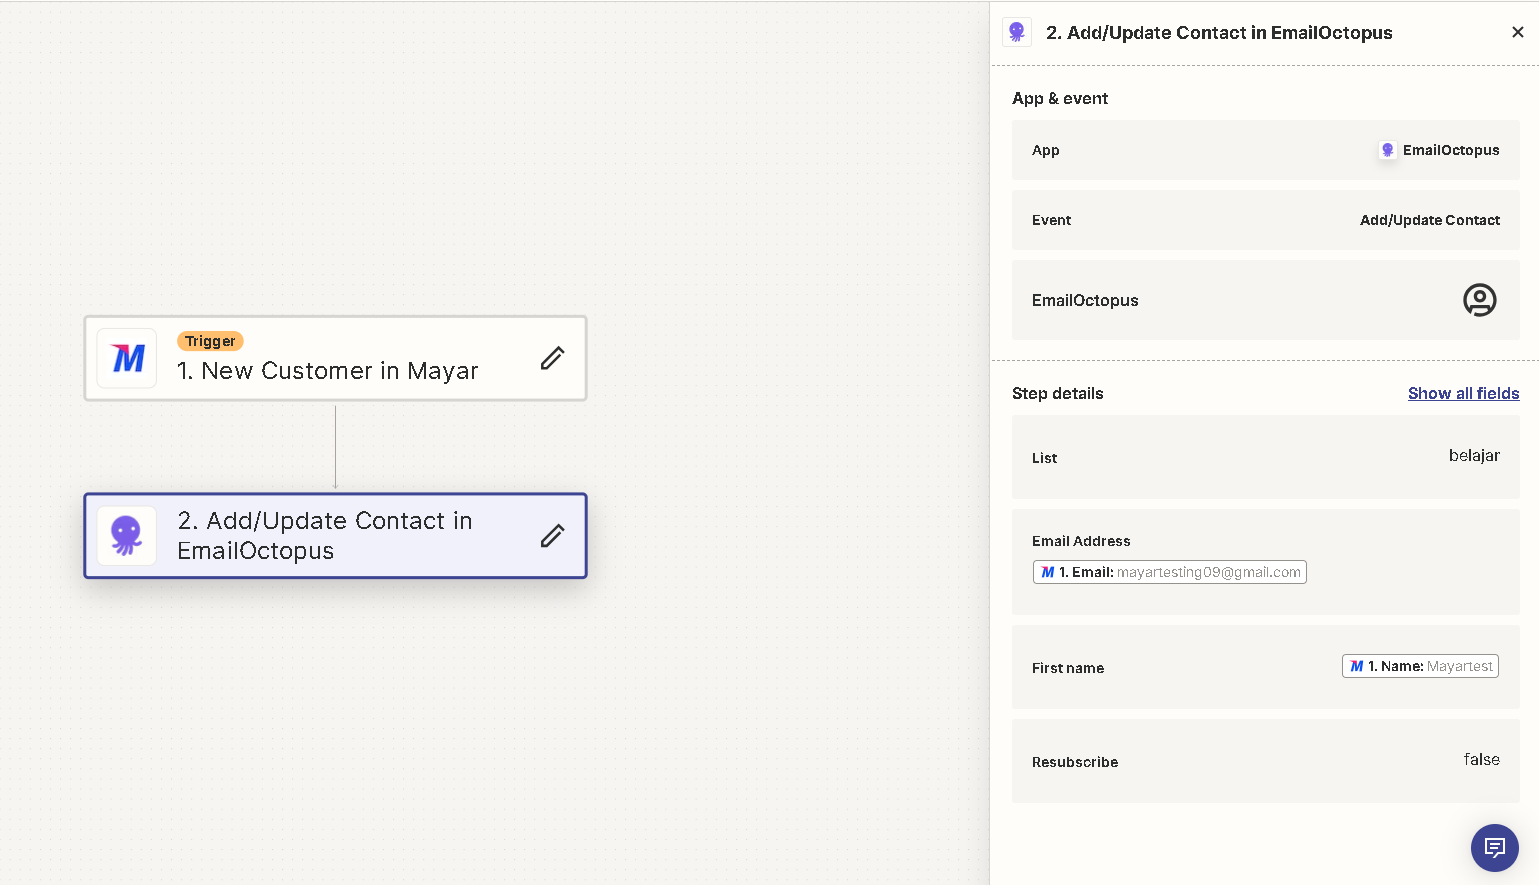Screen dimensions: 1539x885
Task: Click the List field label
Action: coord(1044,458)
